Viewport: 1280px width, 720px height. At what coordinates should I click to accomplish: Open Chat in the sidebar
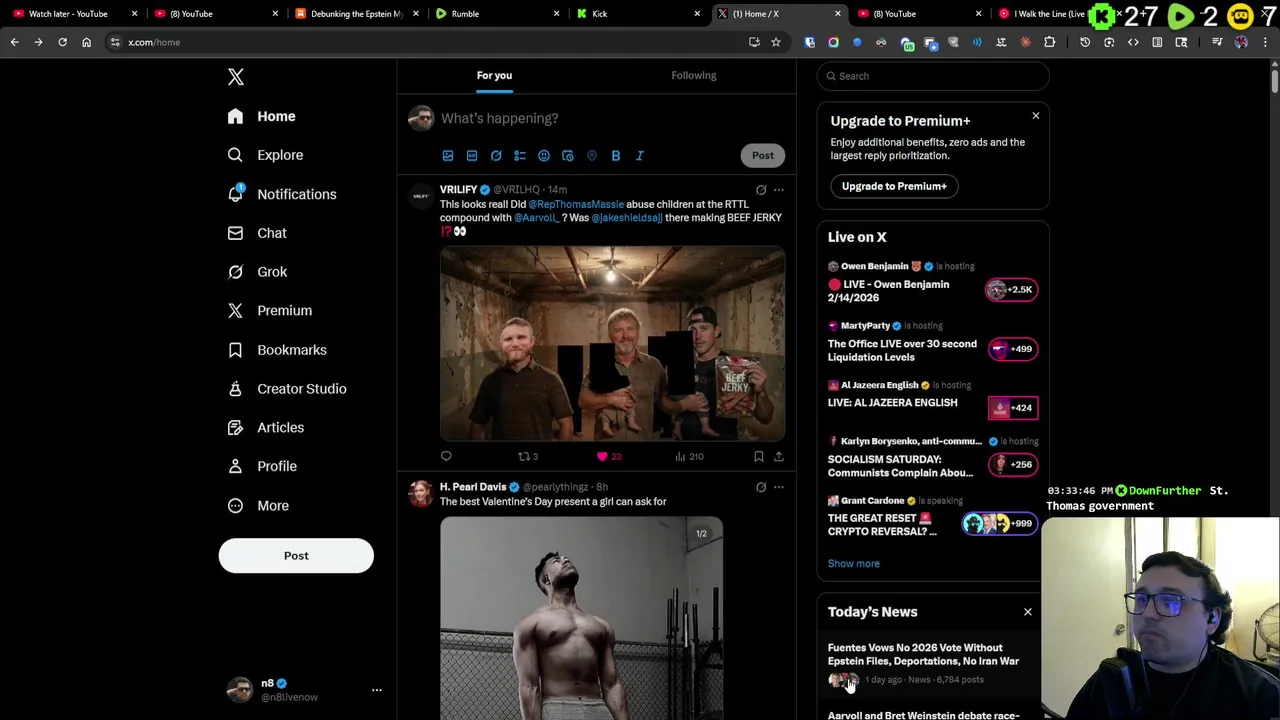pos(257,233)
